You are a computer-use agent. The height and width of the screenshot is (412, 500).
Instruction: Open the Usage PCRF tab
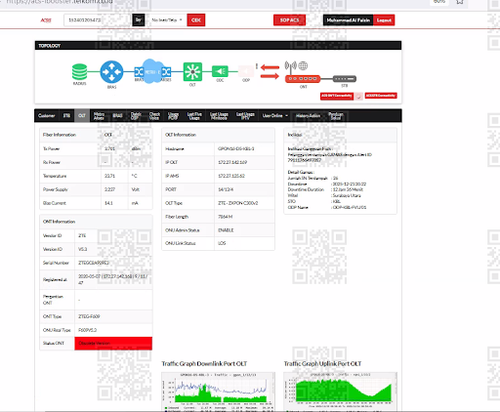(x=173, y=116)
